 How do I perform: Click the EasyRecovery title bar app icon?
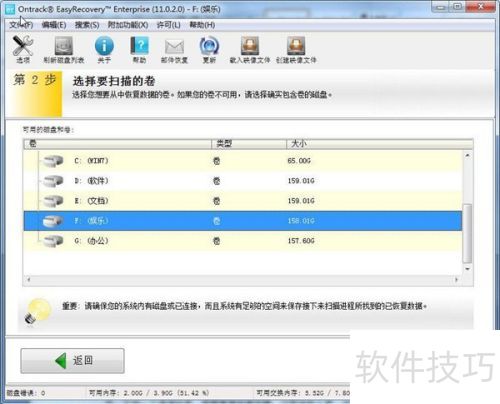pos(10,9)
